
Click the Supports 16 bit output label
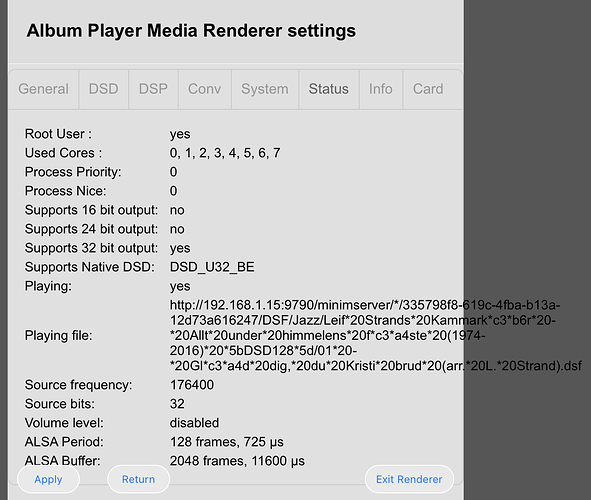click(x=92, y=210)
